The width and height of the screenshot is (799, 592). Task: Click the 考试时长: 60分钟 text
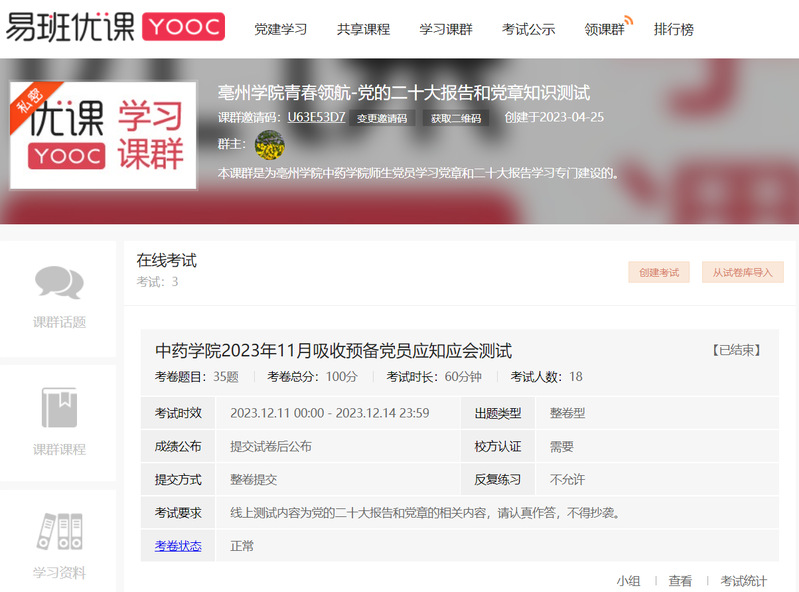click(434, 377)
